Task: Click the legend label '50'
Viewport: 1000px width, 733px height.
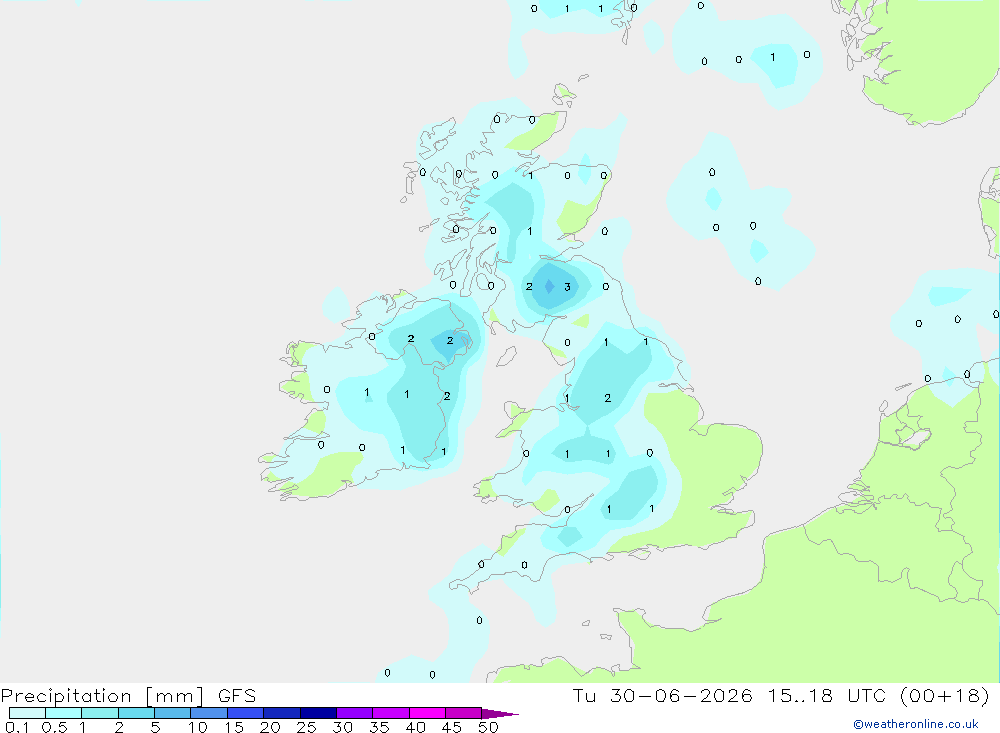Action: click(488, 727)
